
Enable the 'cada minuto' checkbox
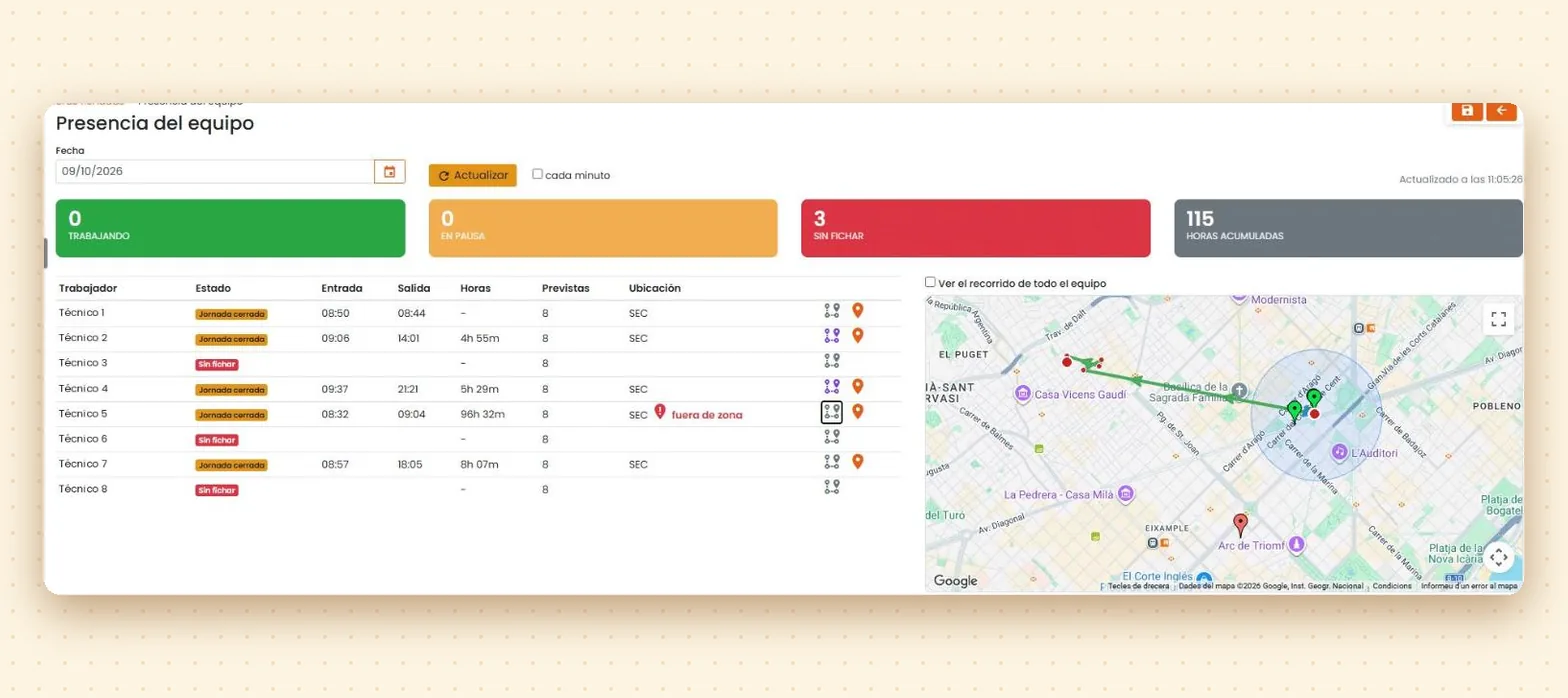[538, 174]
